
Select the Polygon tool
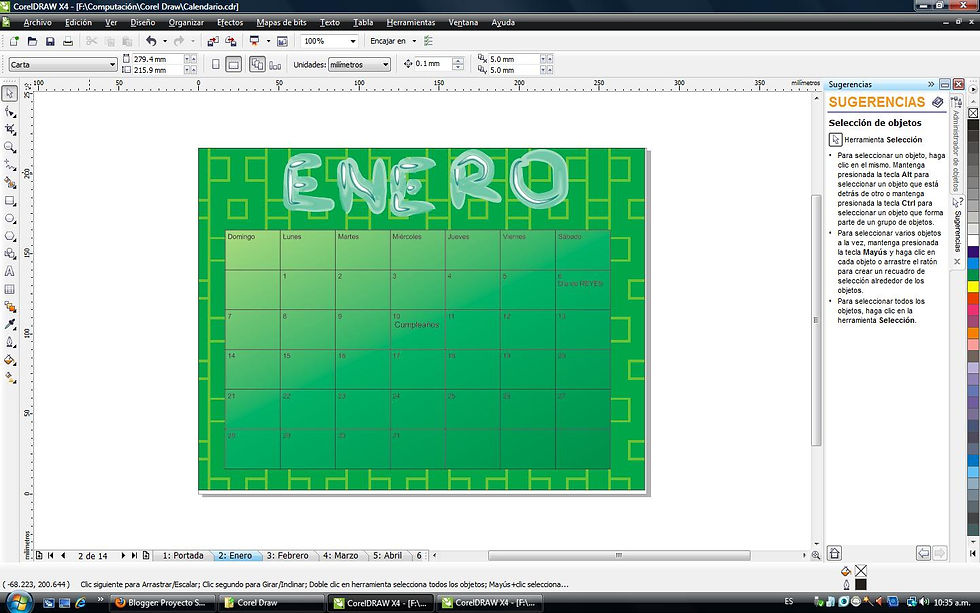point(10,236)
